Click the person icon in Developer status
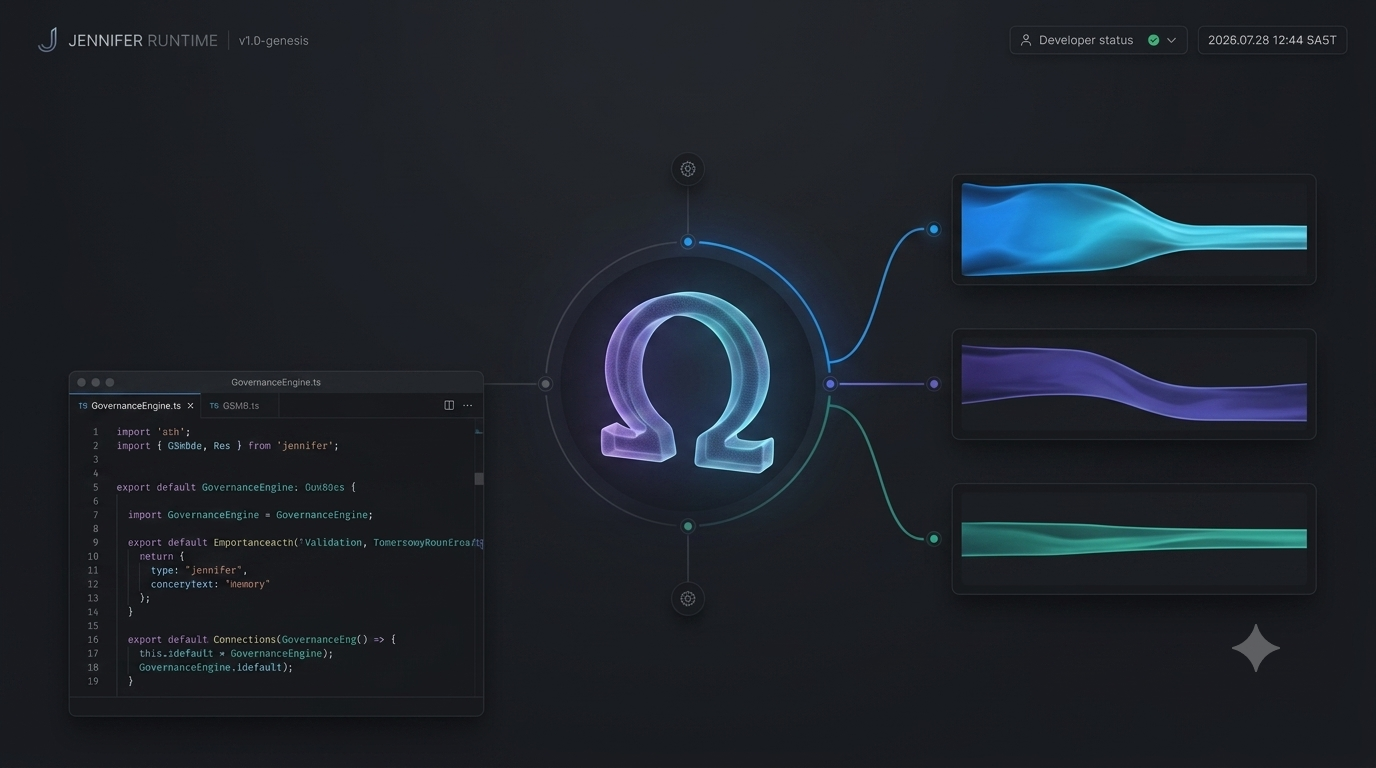 pyautogui.click(x=1026, y=40)
